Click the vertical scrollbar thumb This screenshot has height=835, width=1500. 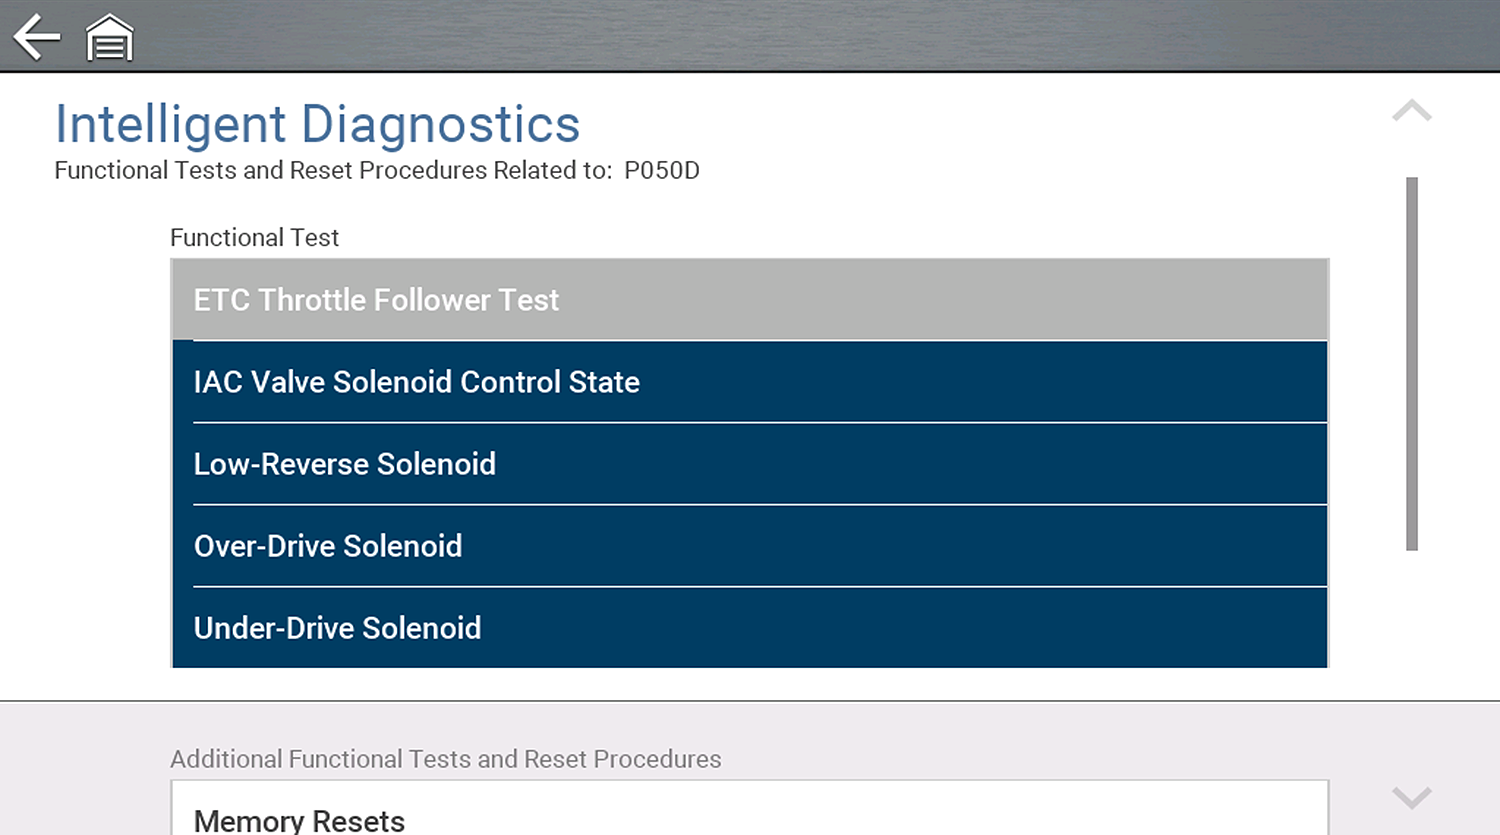pyautogui.click(x=1411, y=363)
